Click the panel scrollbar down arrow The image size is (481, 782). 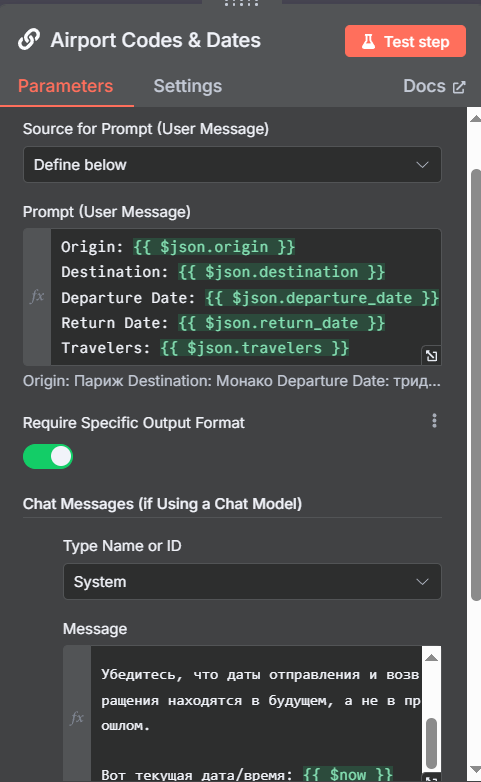[475, 770]
